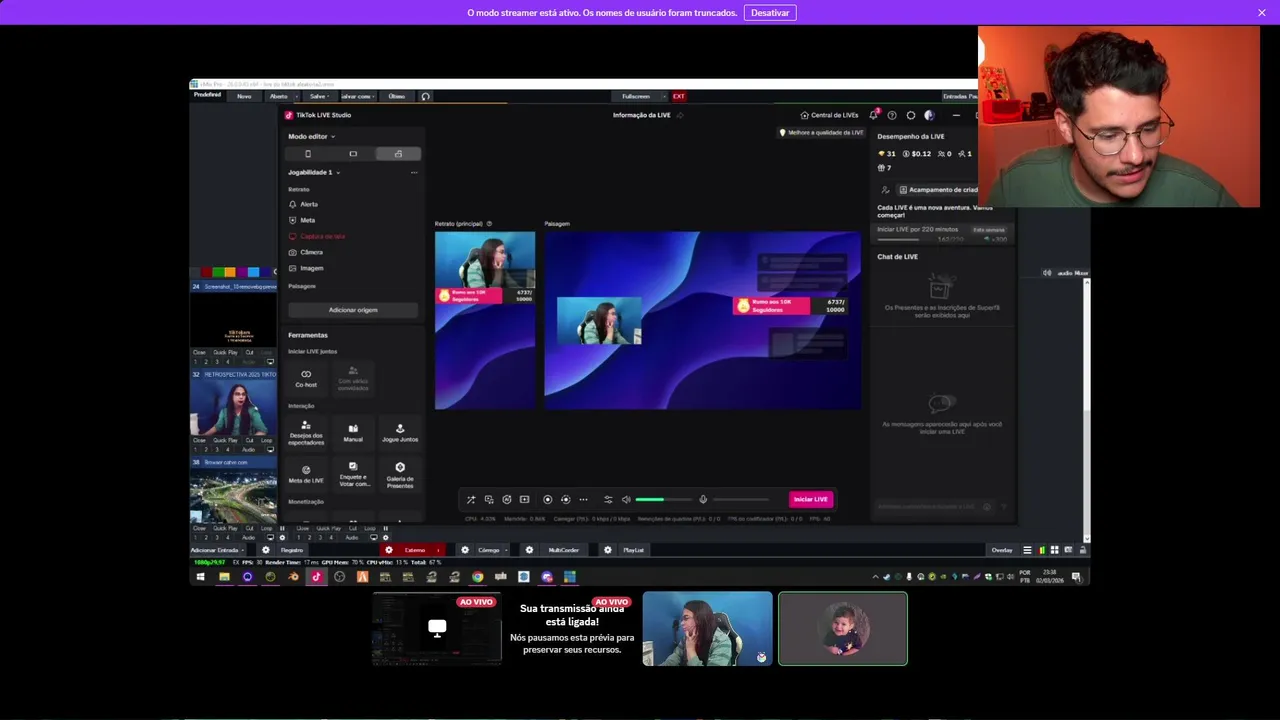1280x720 pixels.
Task: Select the Meta source
Action: pos(302,220)
